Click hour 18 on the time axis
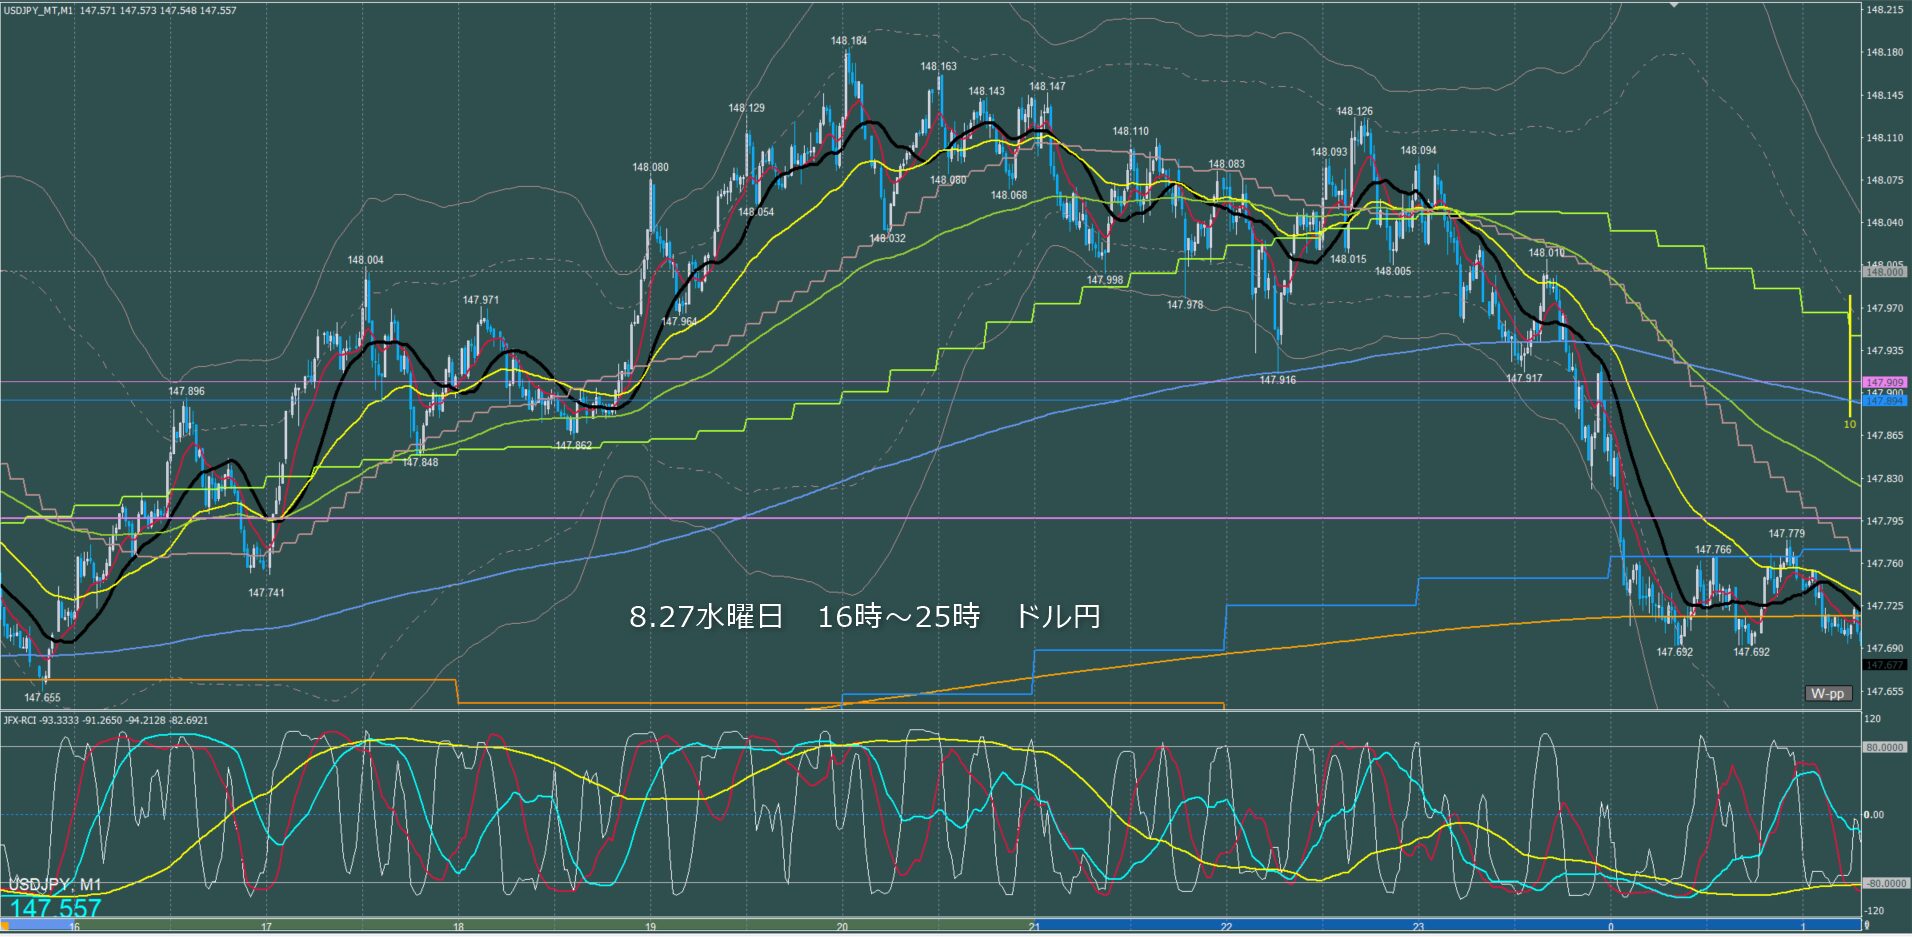Screen dimensions: 1912x937 [x=458, y=927]
